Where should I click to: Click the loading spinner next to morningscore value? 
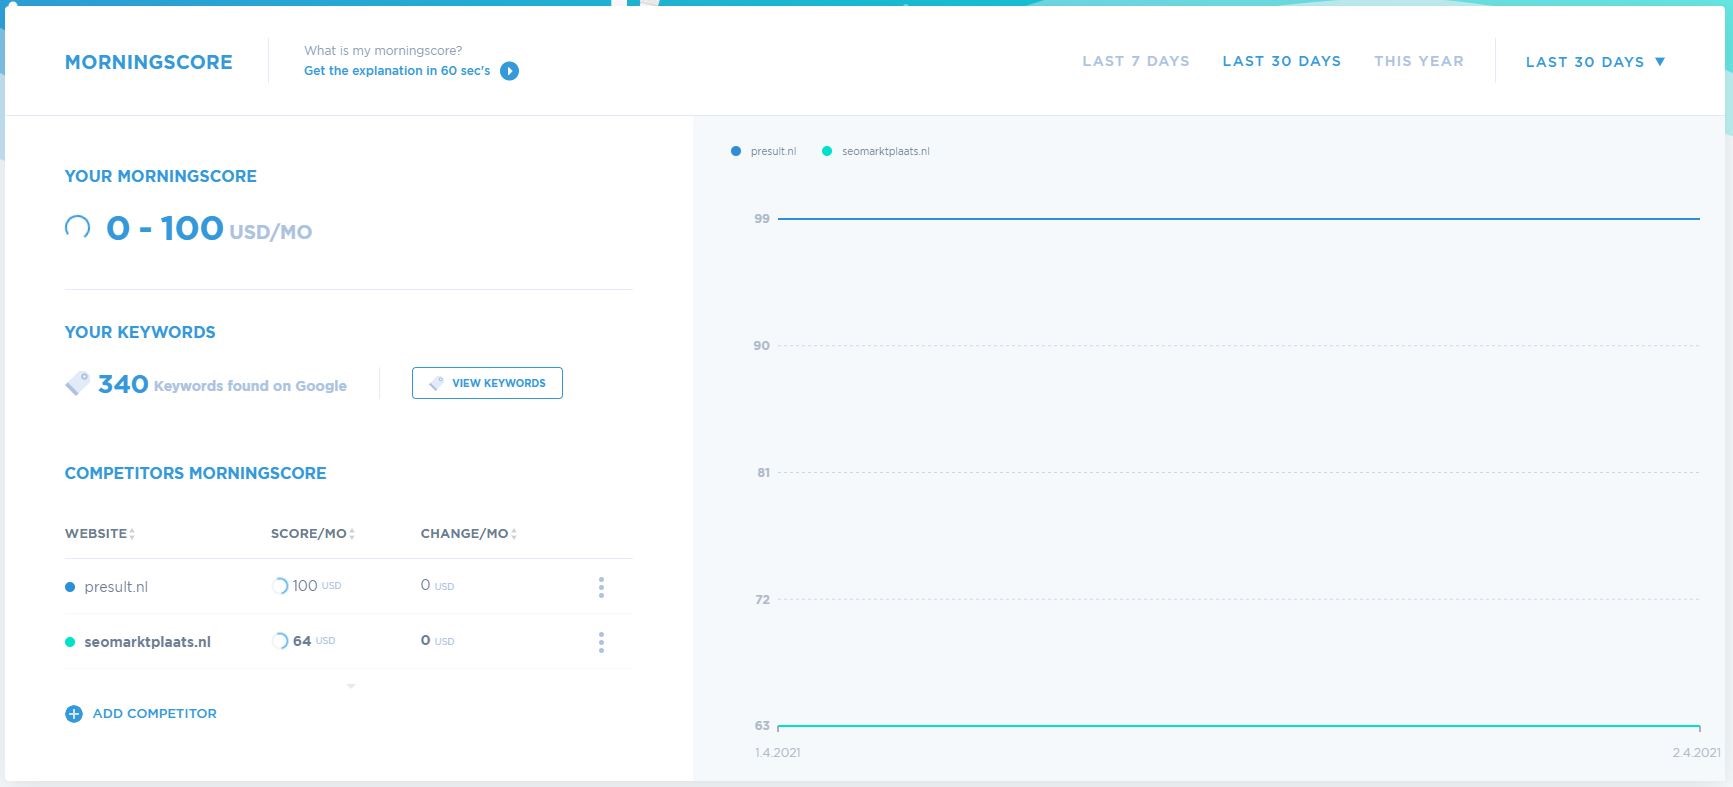click(77, 228)
